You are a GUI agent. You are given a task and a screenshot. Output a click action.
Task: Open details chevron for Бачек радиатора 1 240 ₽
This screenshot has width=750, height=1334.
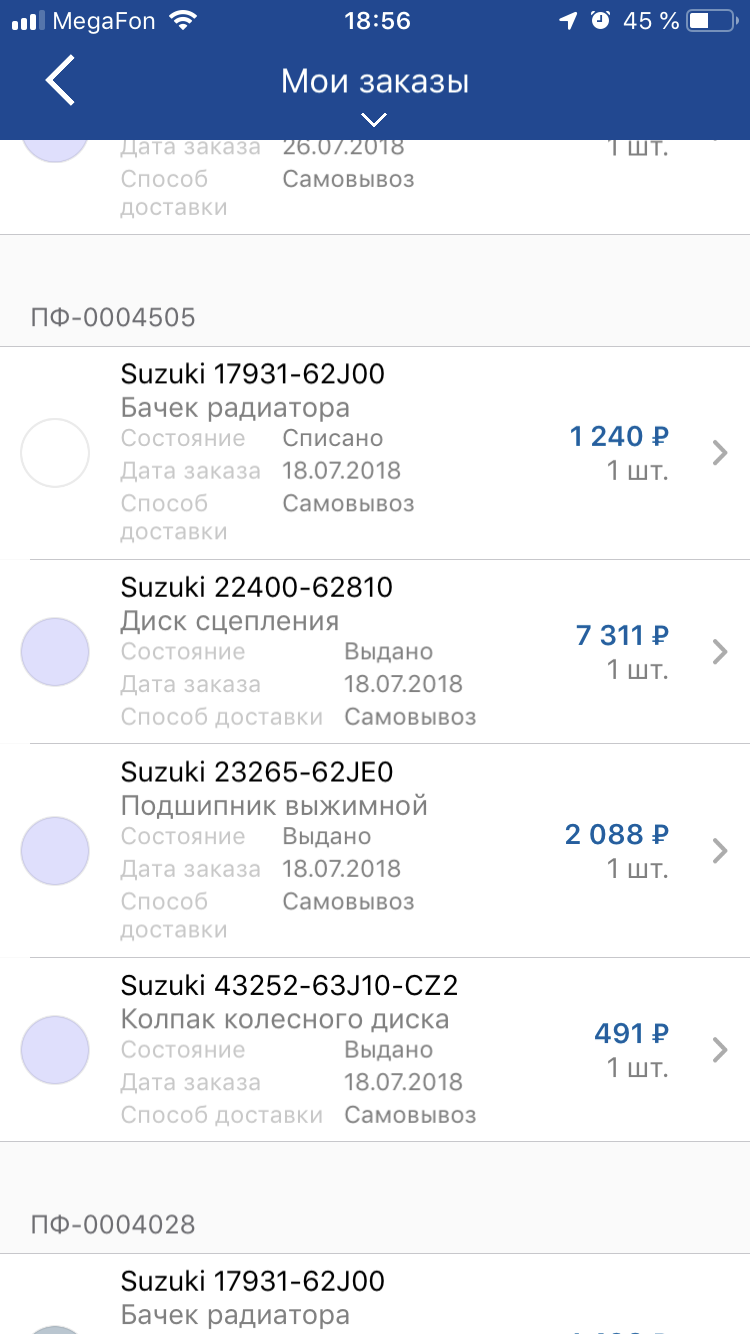coord(720,453)
